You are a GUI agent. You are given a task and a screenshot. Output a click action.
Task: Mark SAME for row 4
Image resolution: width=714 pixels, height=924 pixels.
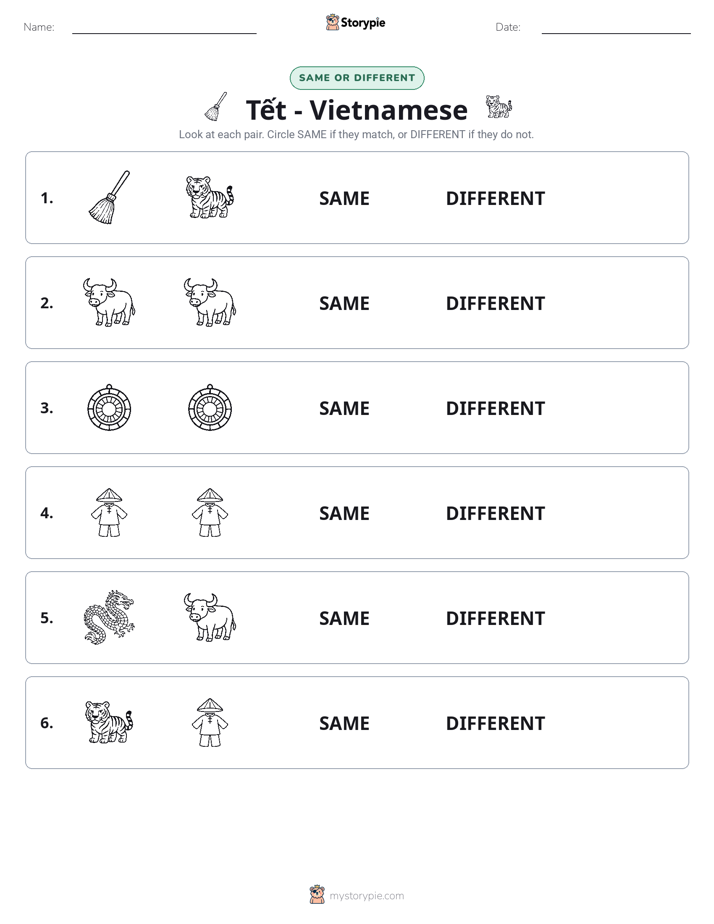[344, 513]
